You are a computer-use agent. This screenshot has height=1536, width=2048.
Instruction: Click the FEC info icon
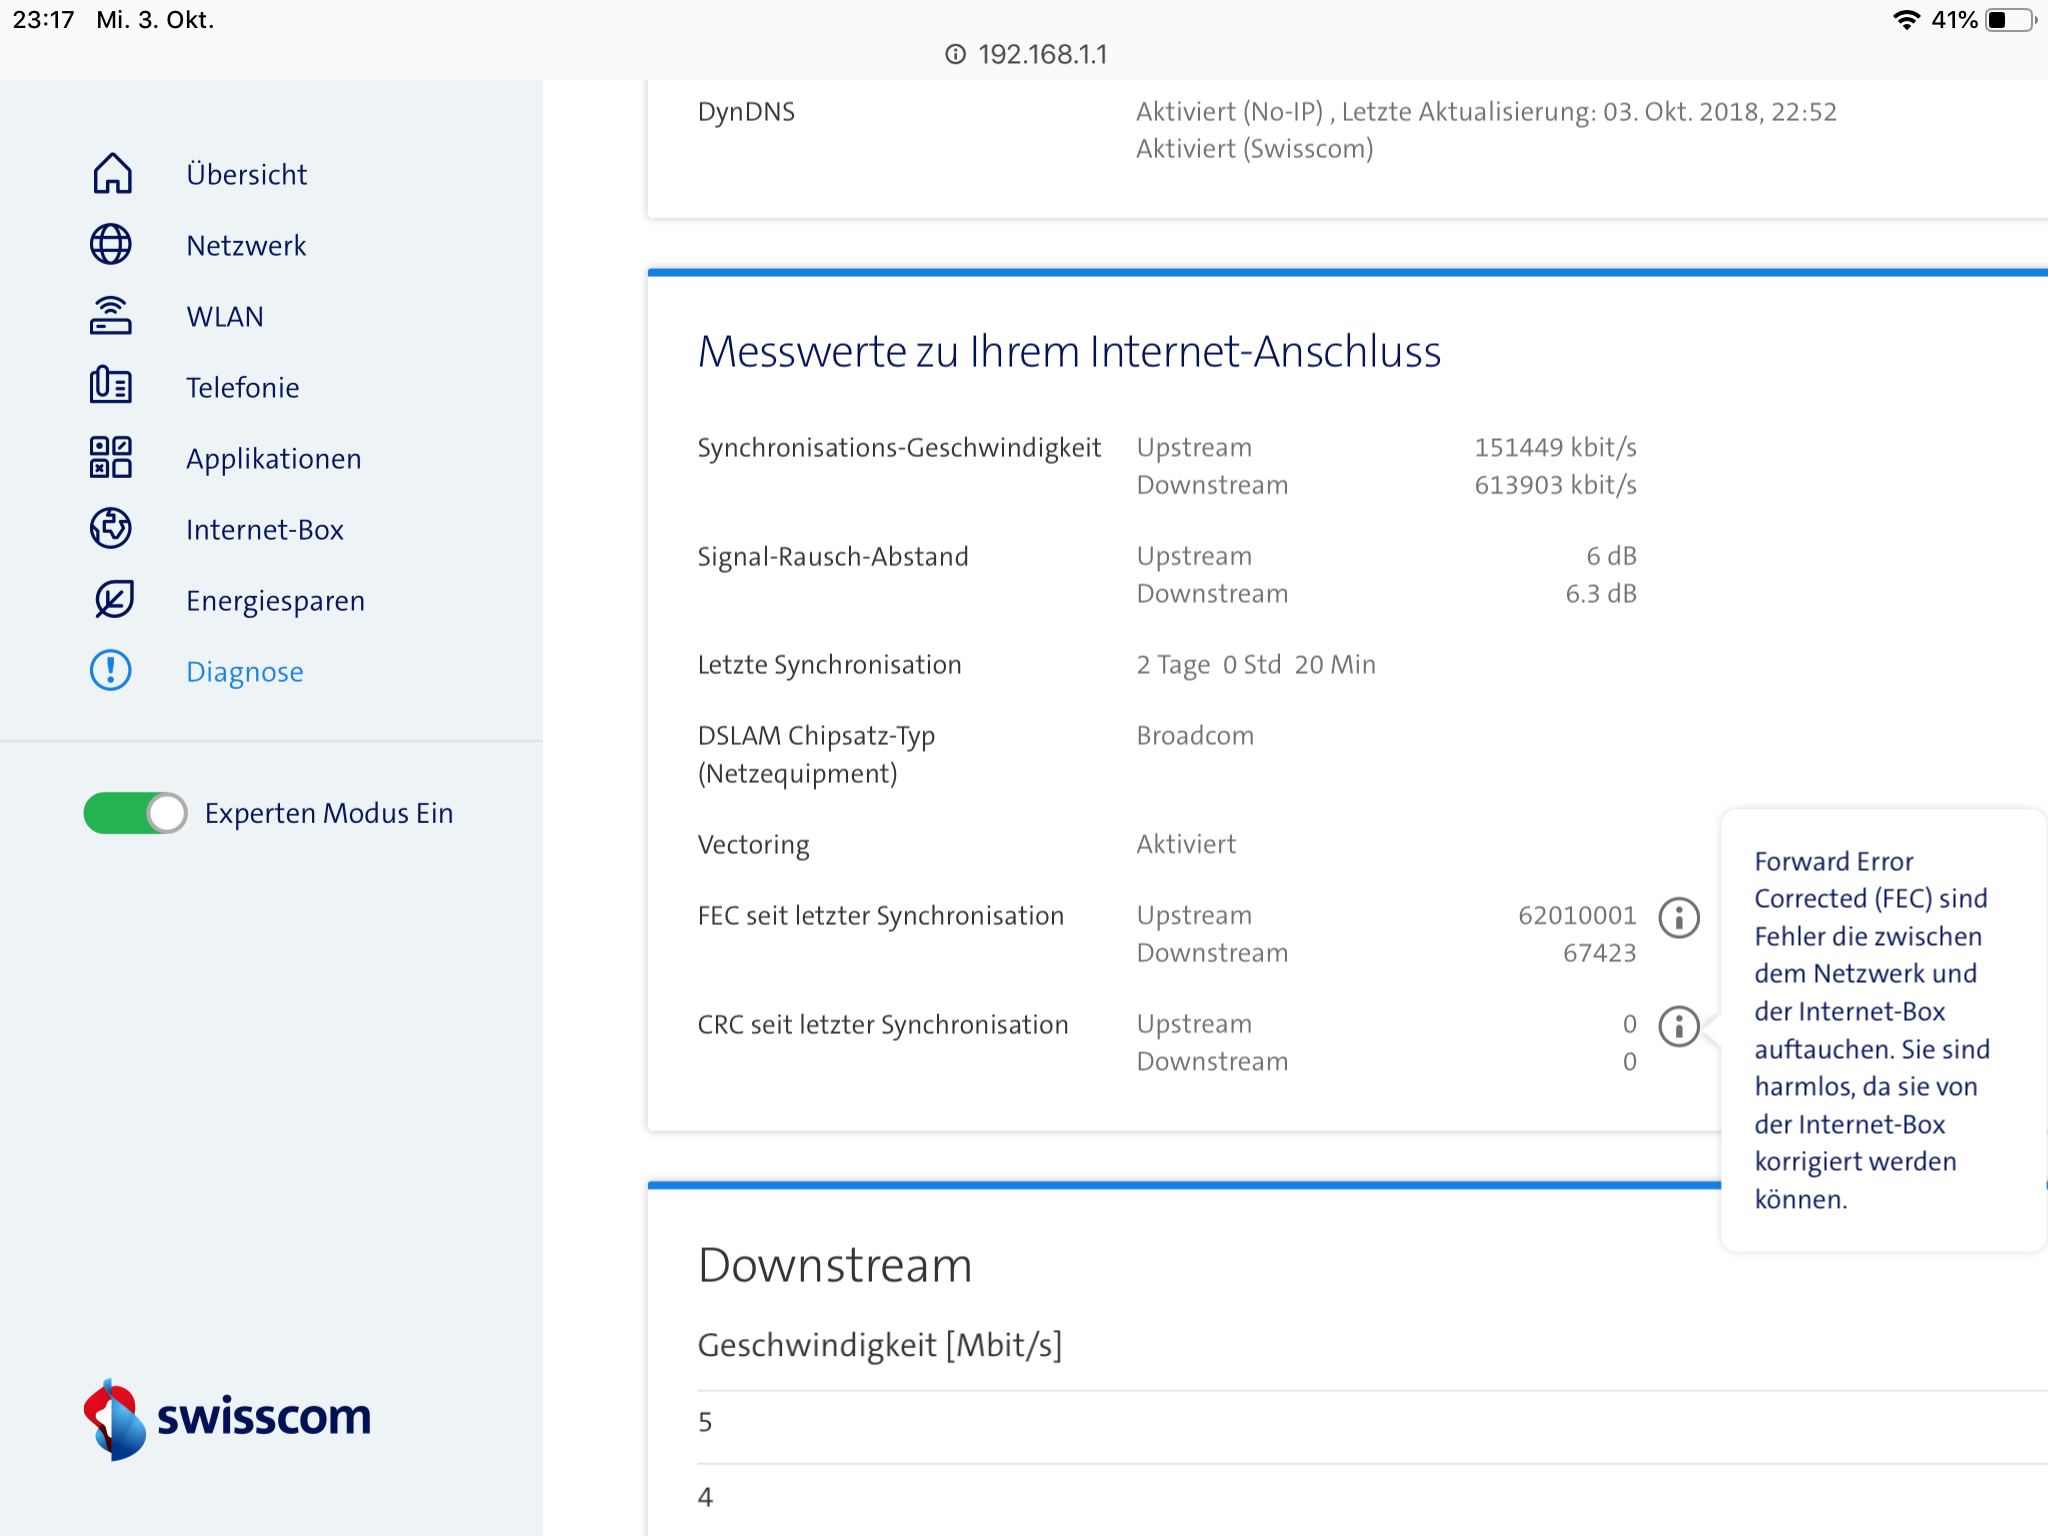[1679, 917]
